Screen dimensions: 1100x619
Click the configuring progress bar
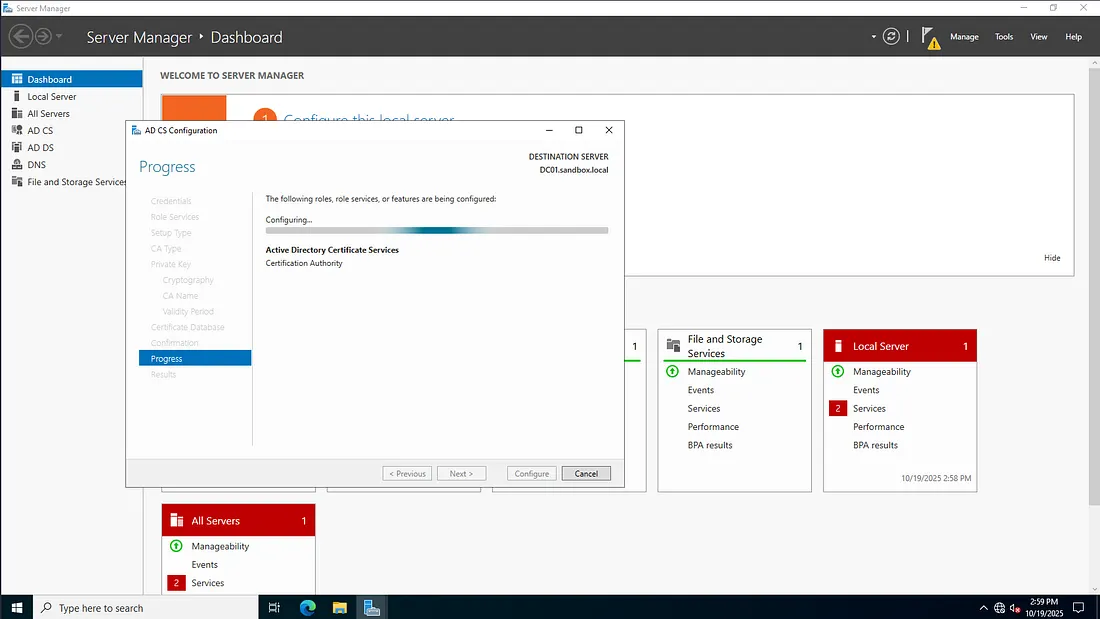436,230
